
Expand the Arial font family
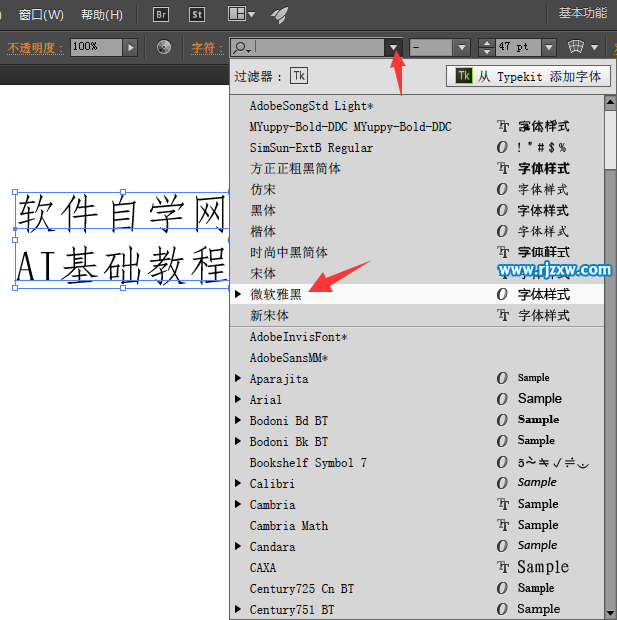coord(238,399)
